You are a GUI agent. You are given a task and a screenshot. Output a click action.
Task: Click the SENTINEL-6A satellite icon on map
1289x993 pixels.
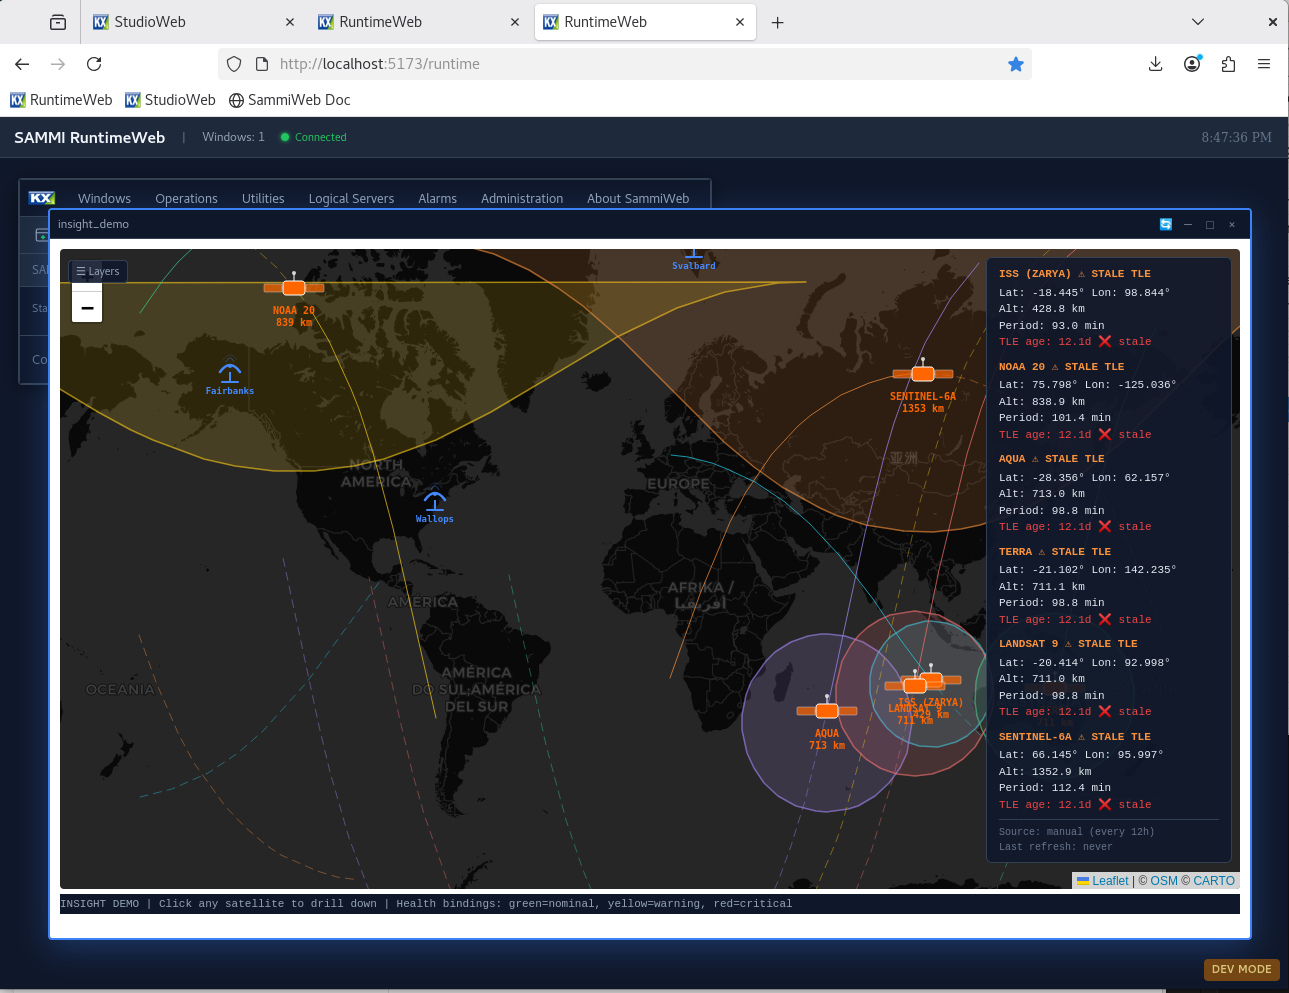[923, 373]
